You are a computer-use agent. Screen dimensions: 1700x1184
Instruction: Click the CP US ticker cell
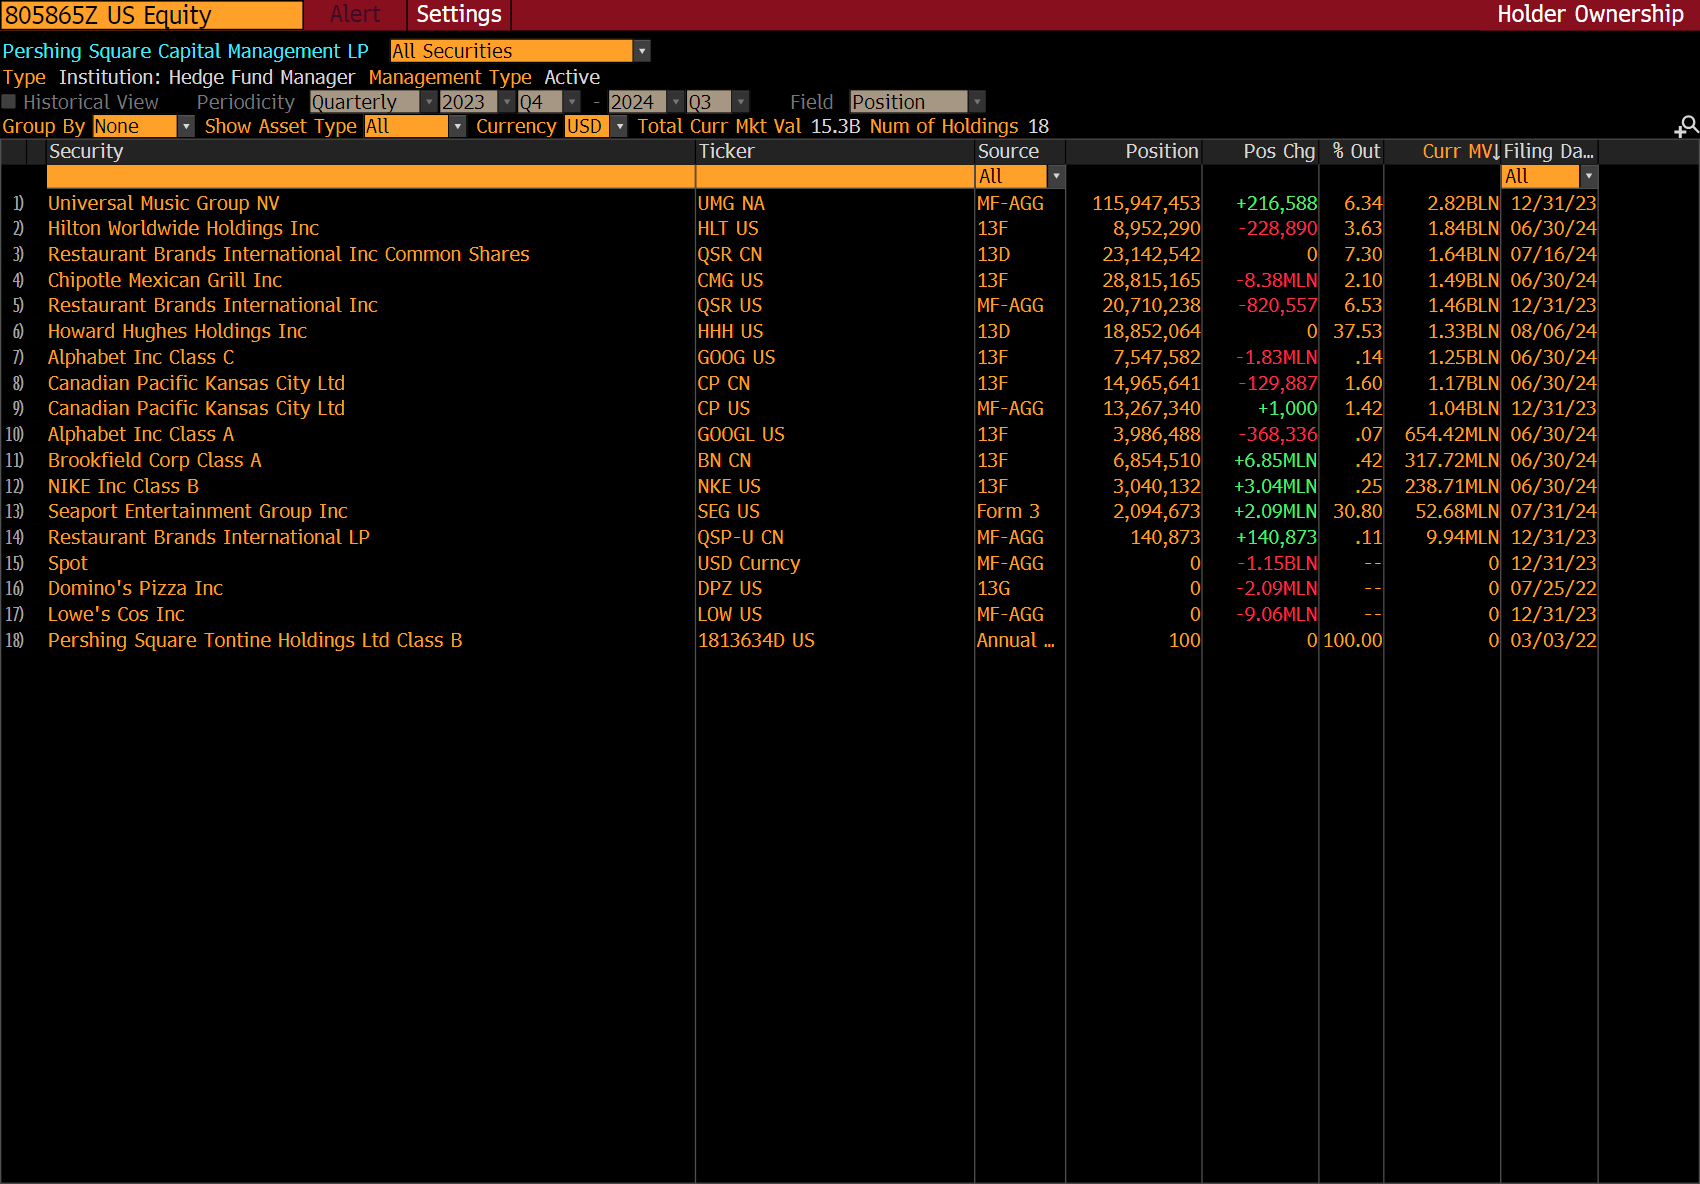point(724,408)
